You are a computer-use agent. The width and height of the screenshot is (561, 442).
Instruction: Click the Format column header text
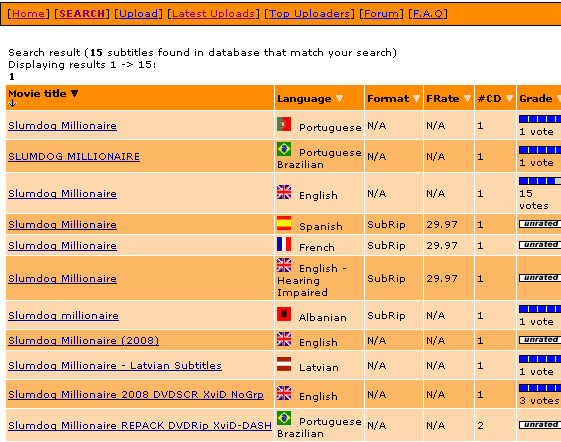388,98
